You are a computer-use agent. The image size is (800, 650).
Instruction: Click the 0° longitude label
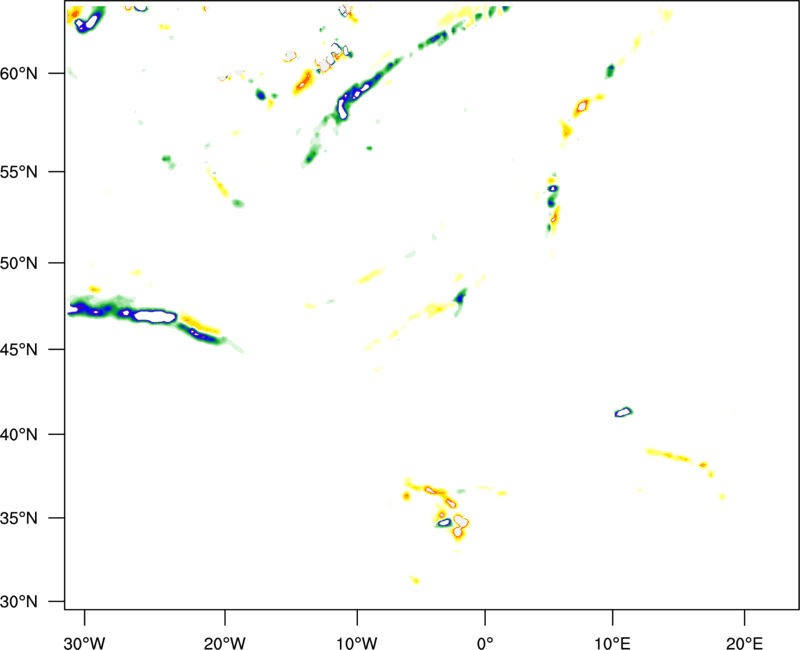click(485, 643)
